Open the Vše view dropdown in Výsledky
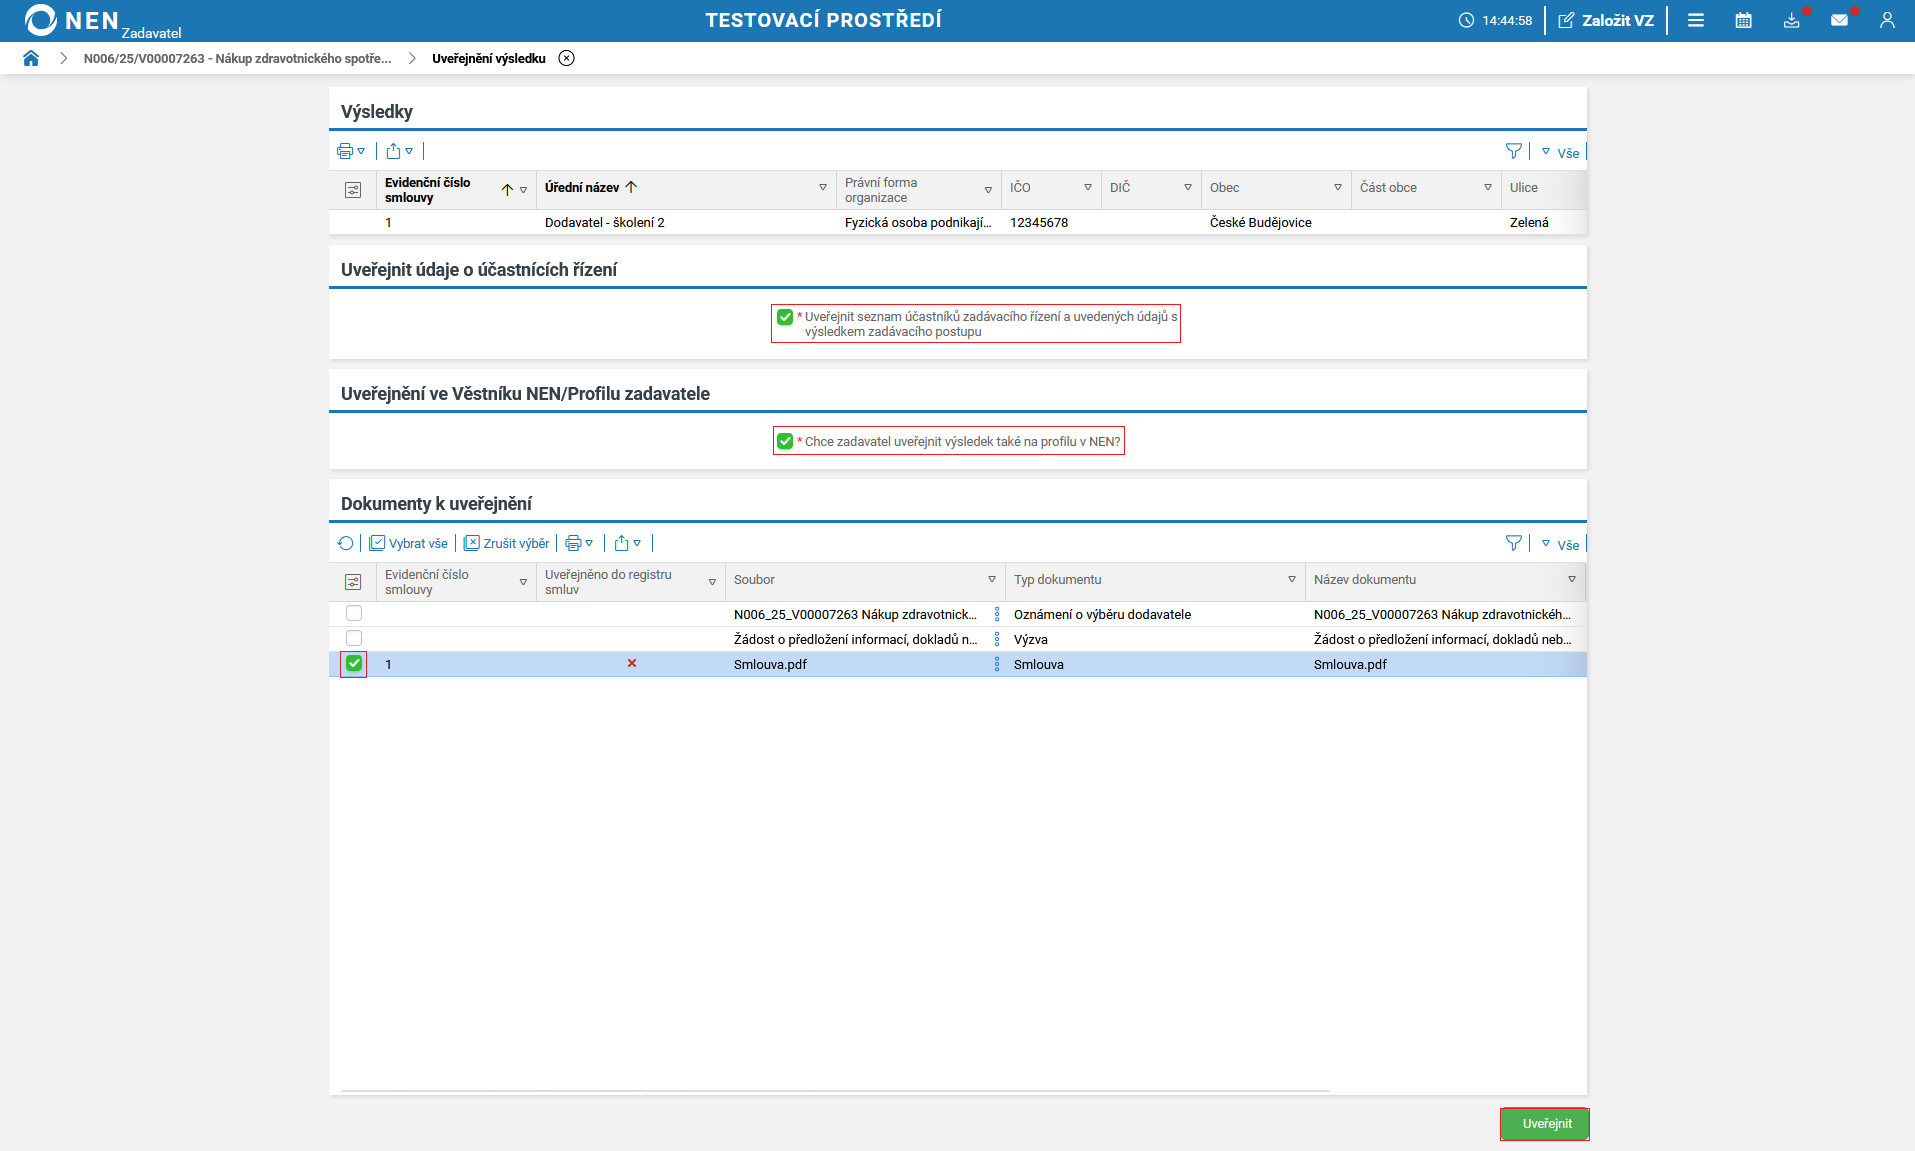The image size is (1915, 1151). coord(1561,152)
